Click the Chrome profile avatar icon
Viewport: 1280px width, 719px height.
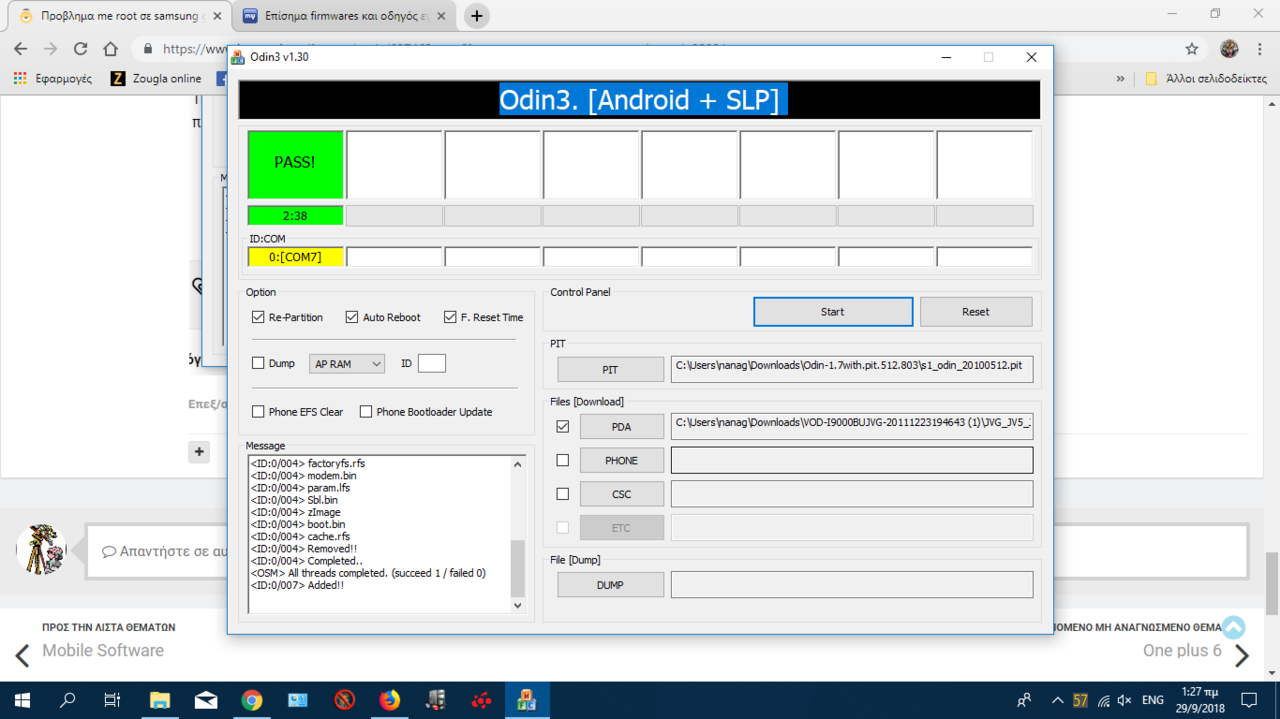(1229, 48)
